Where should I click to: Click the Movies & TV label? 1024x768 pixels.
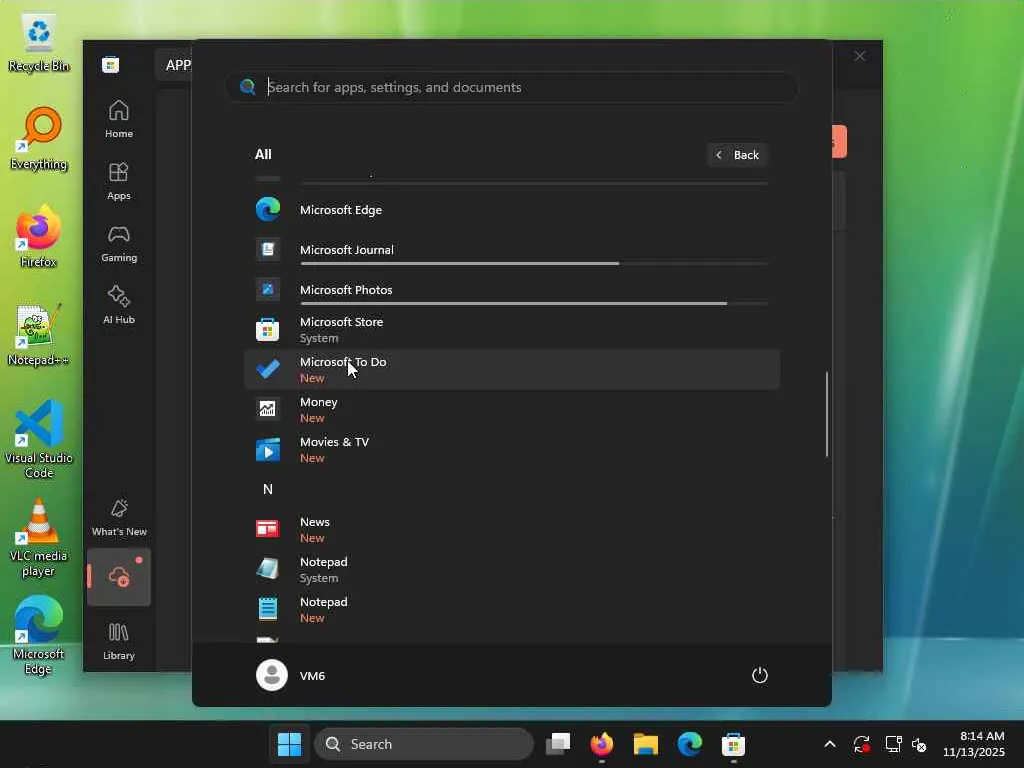[x=334, y=442]
